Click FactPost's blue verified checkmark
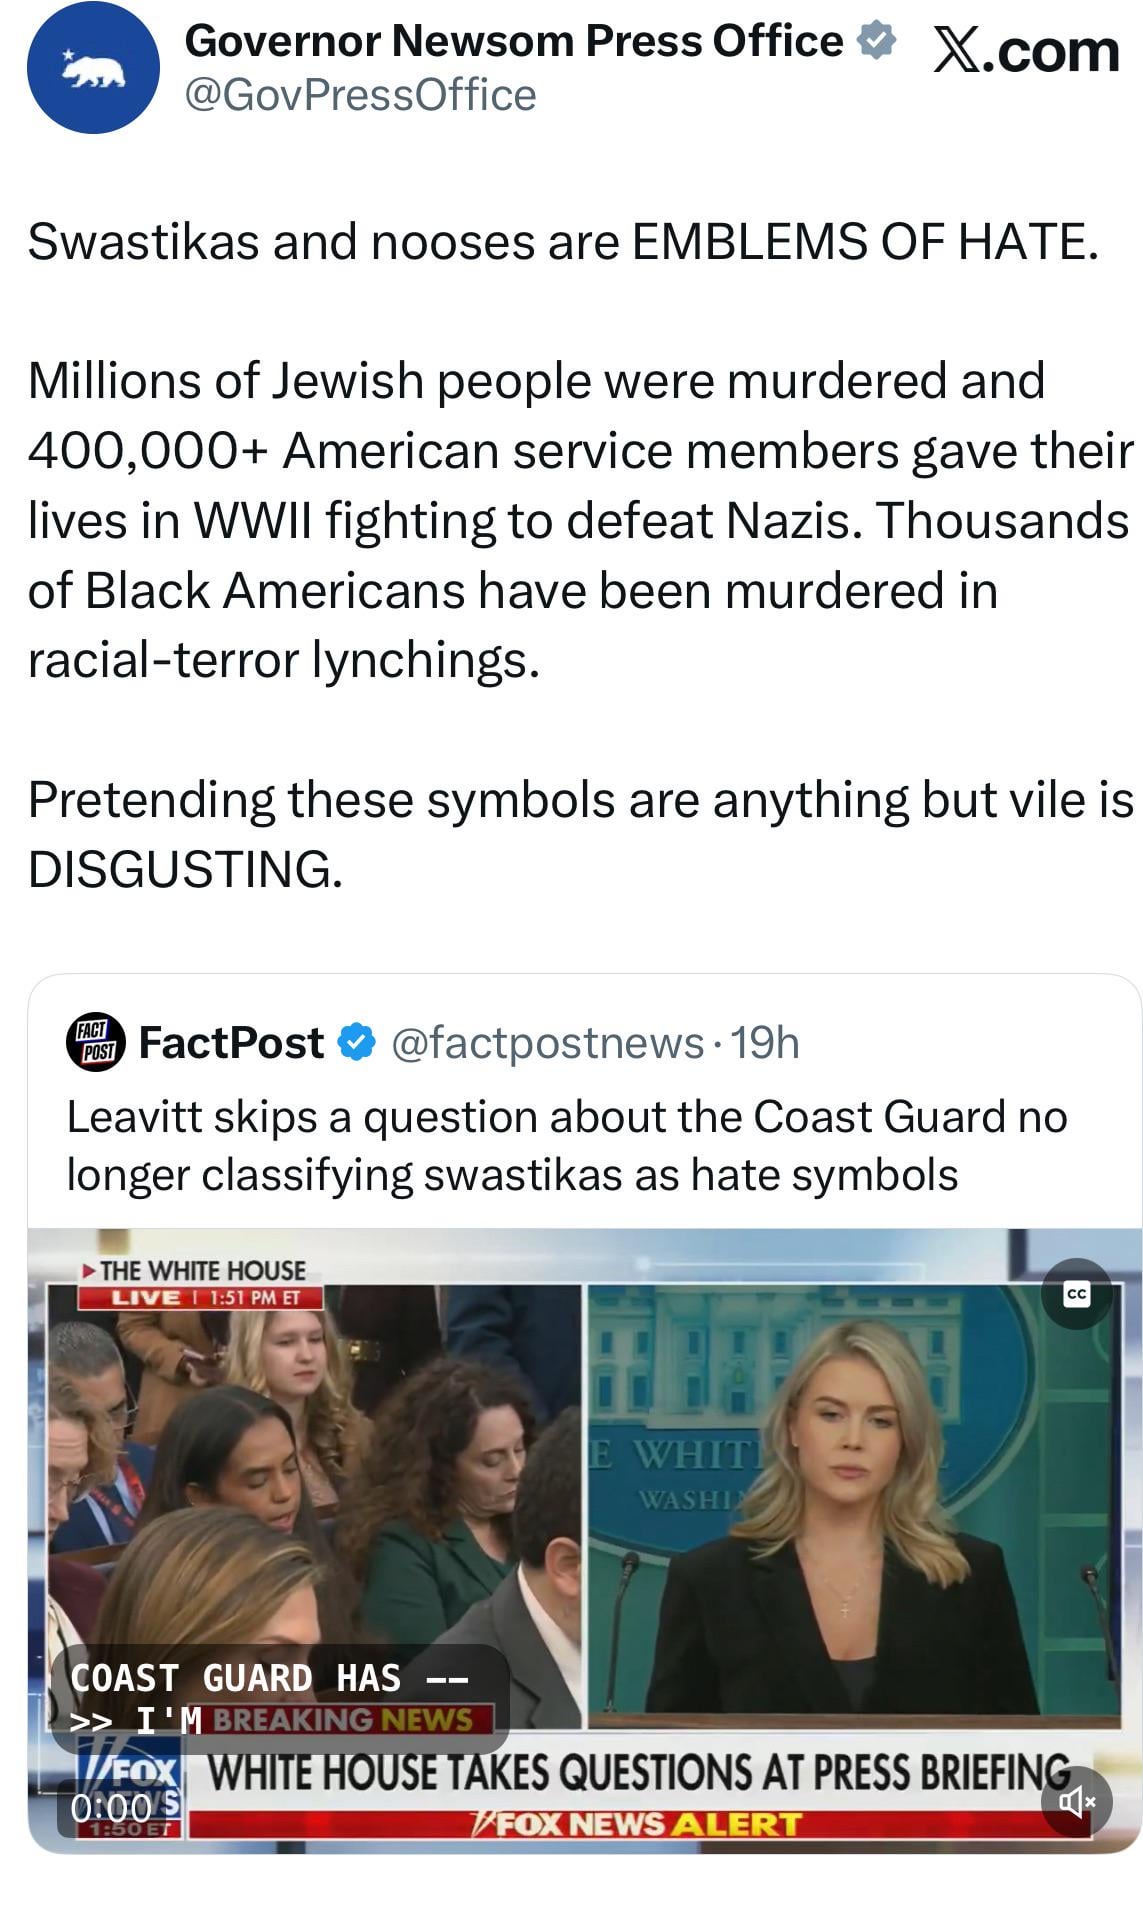This screenshot has height=1905, width=1143. (x=357, y=1042)
